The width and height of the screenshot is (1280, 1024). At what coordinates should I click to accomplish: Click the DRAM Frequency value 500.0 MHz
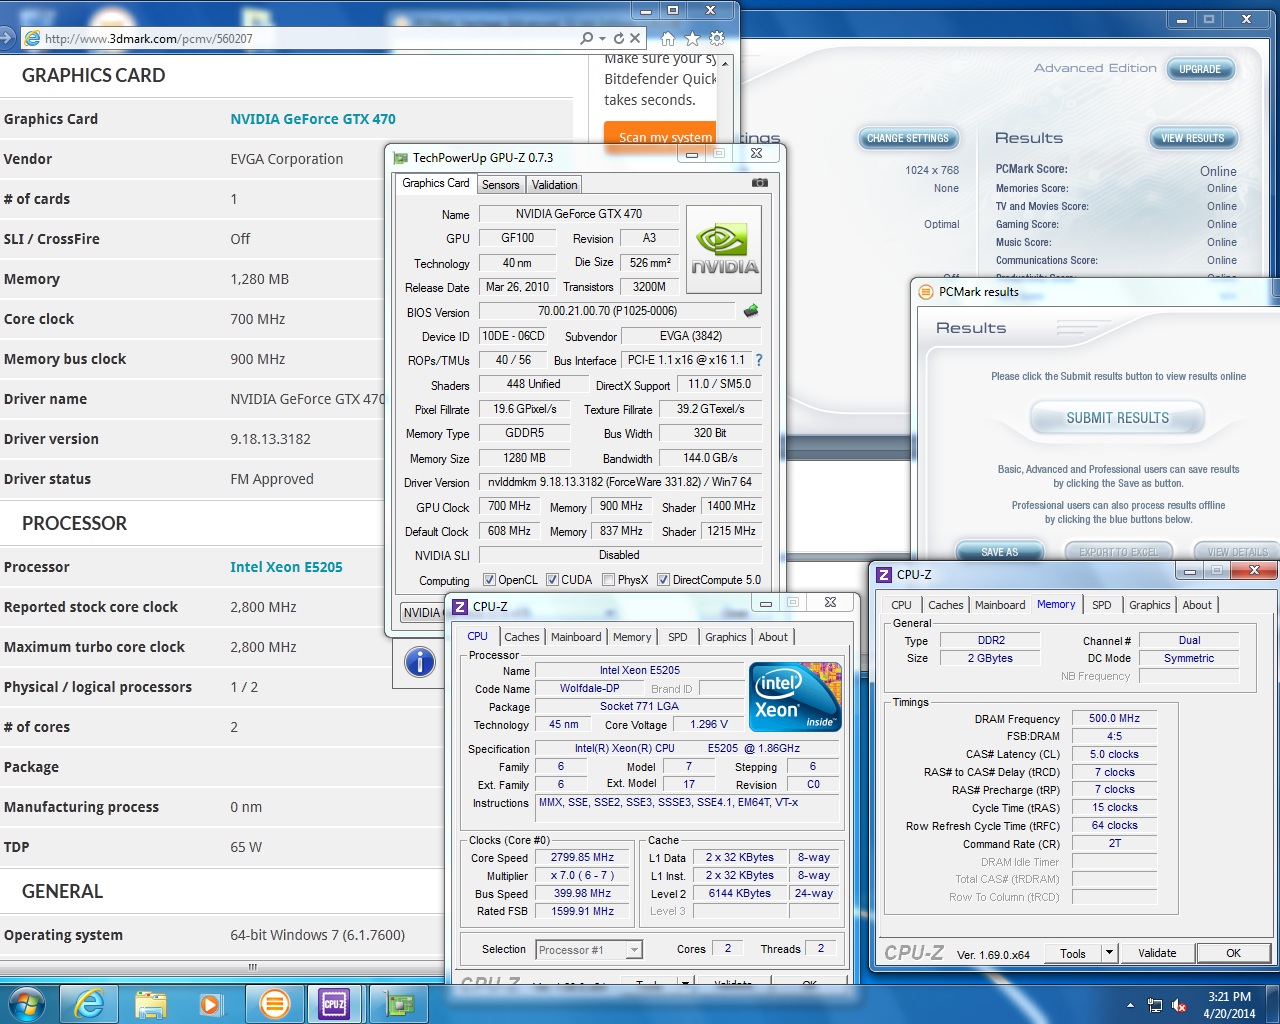[1114, 718]
